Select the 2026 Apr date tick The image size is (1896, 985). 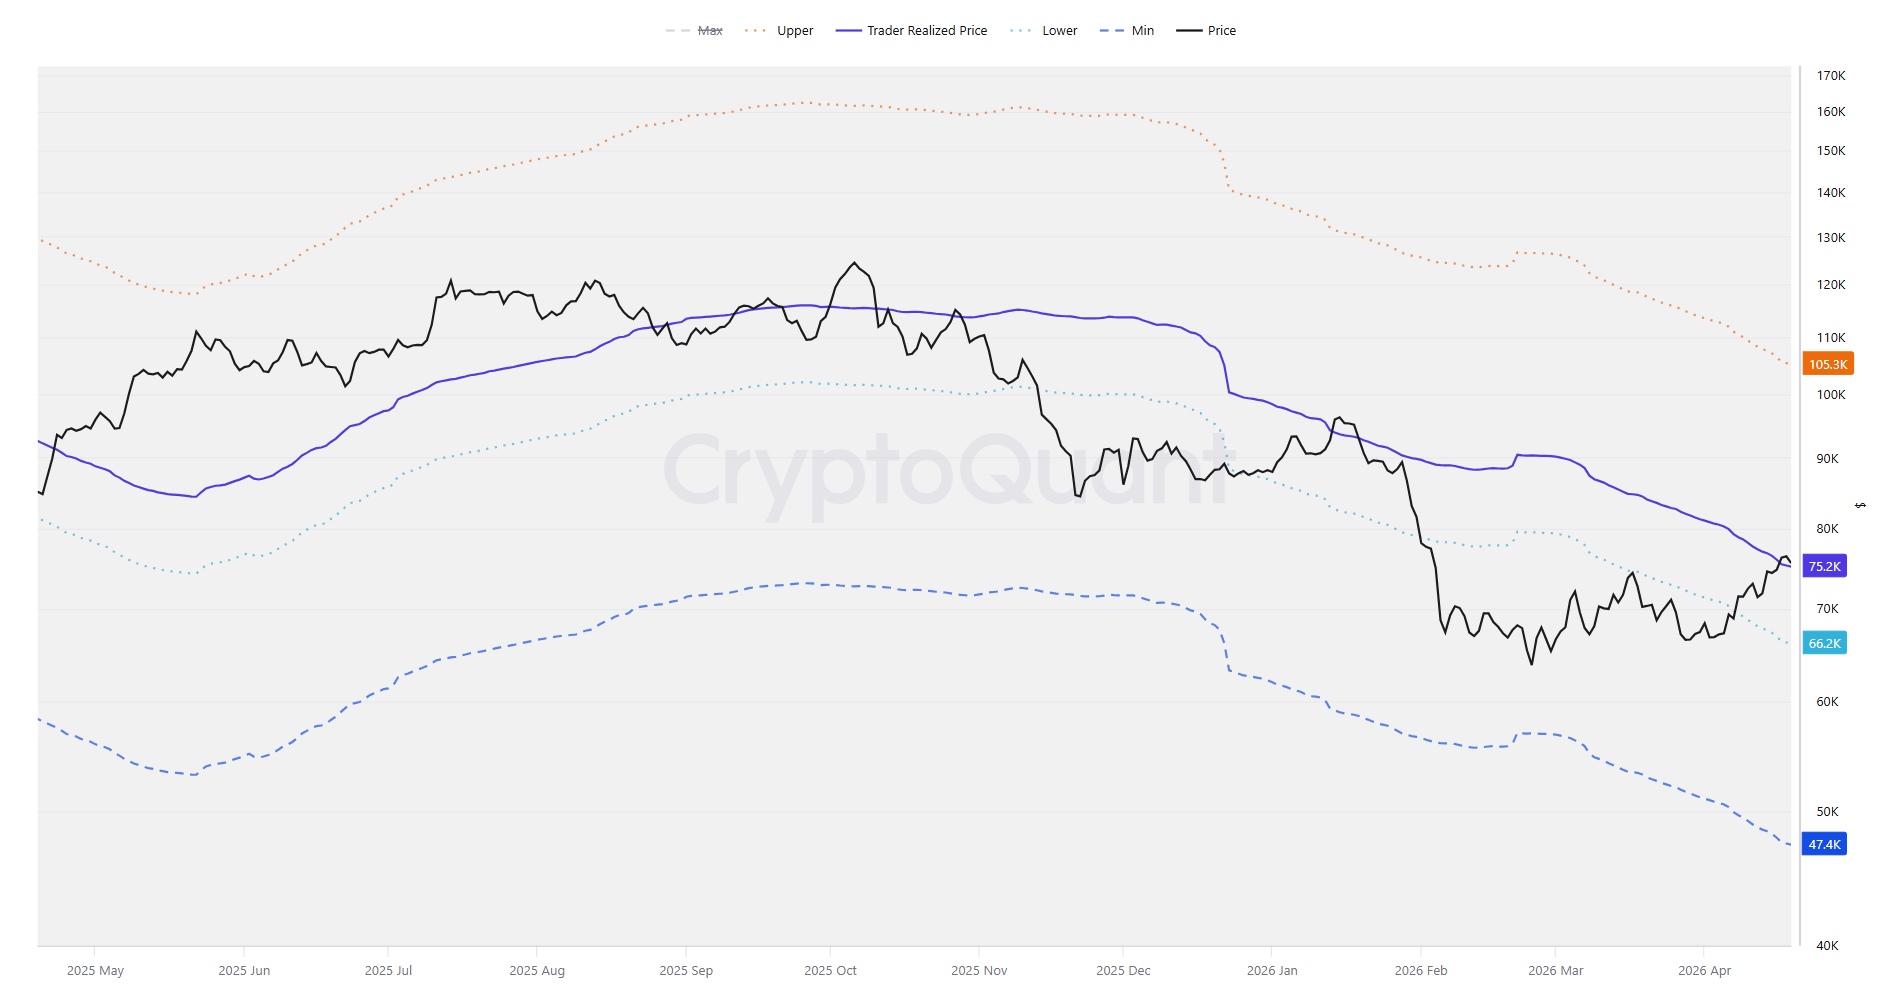(x=1704, y=970)
